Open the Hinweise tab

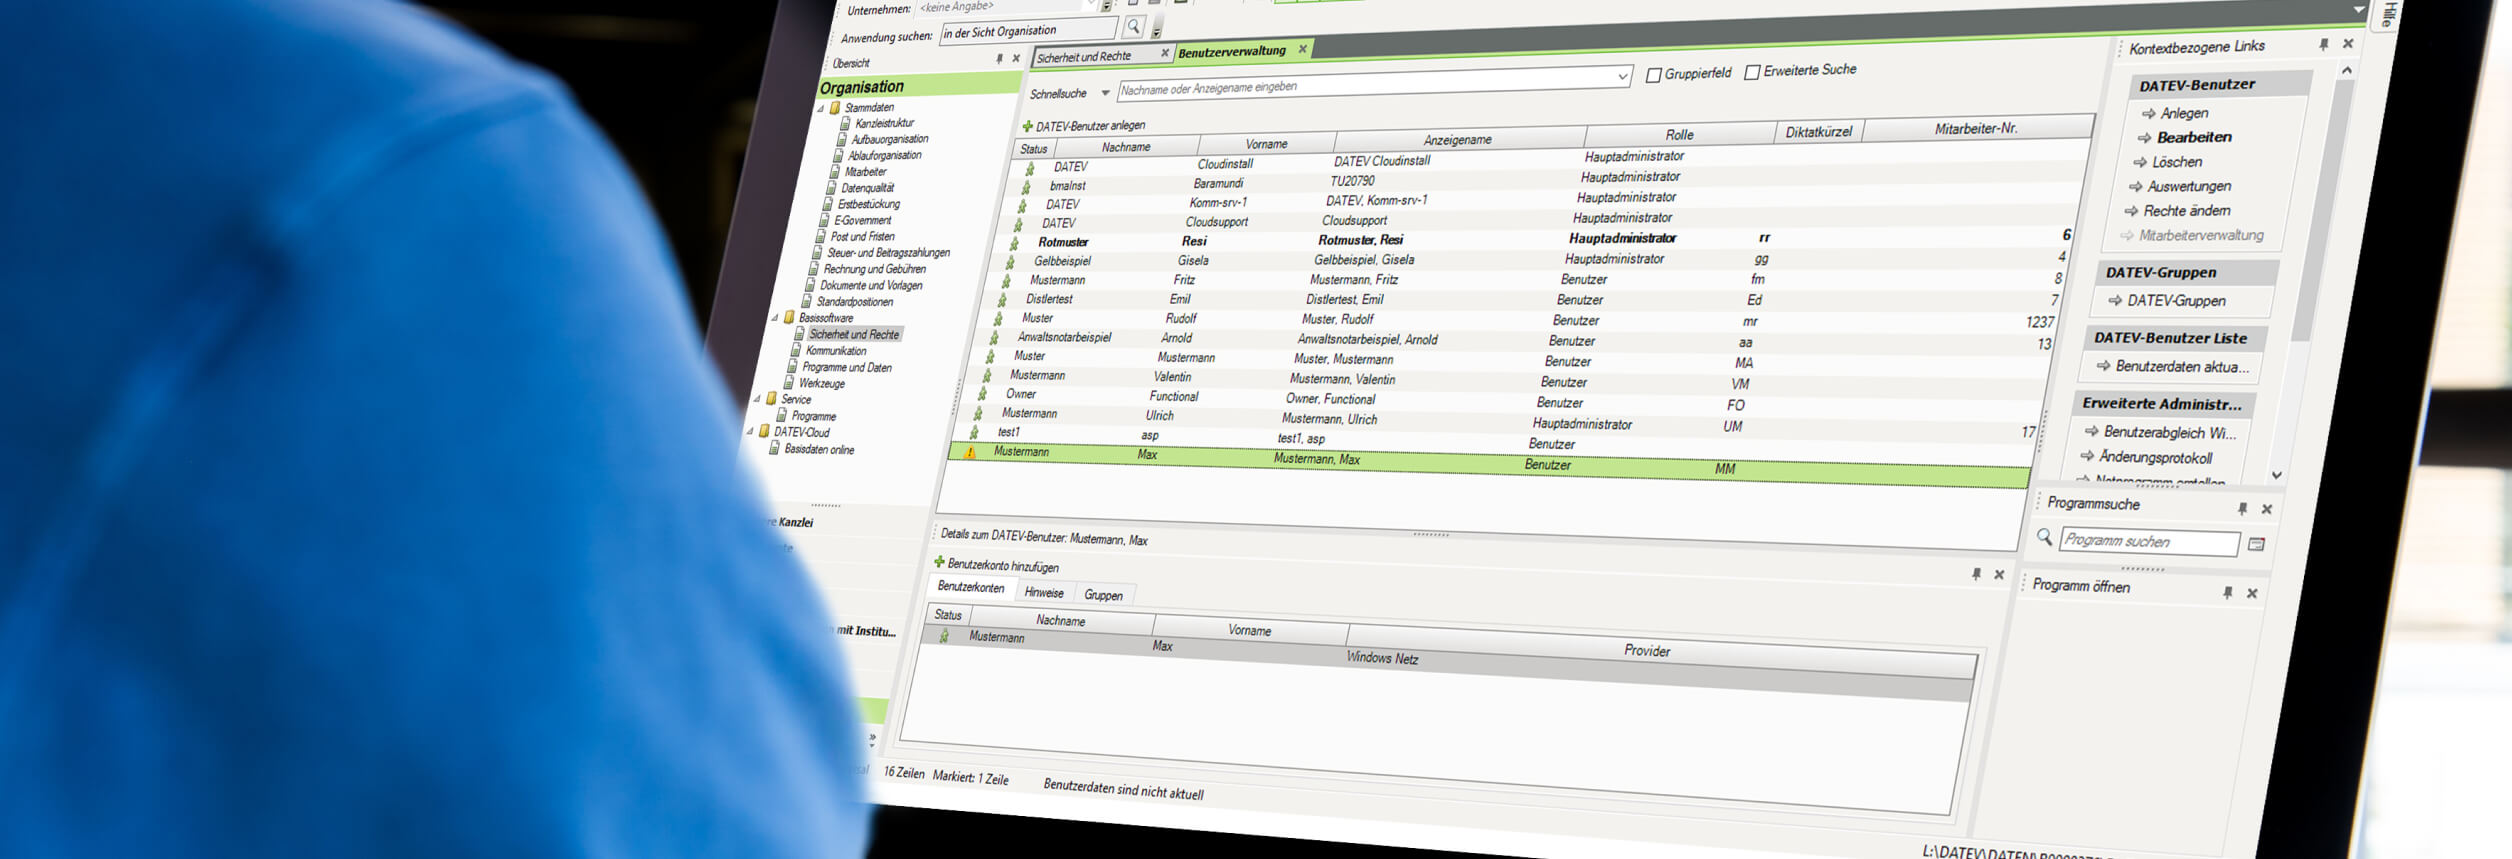point(1044,592)
